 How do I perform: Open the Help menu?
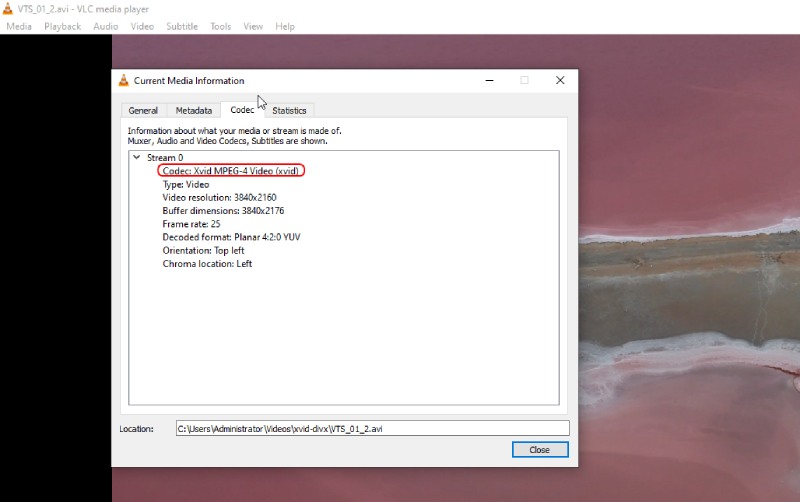tap(285, 27)
